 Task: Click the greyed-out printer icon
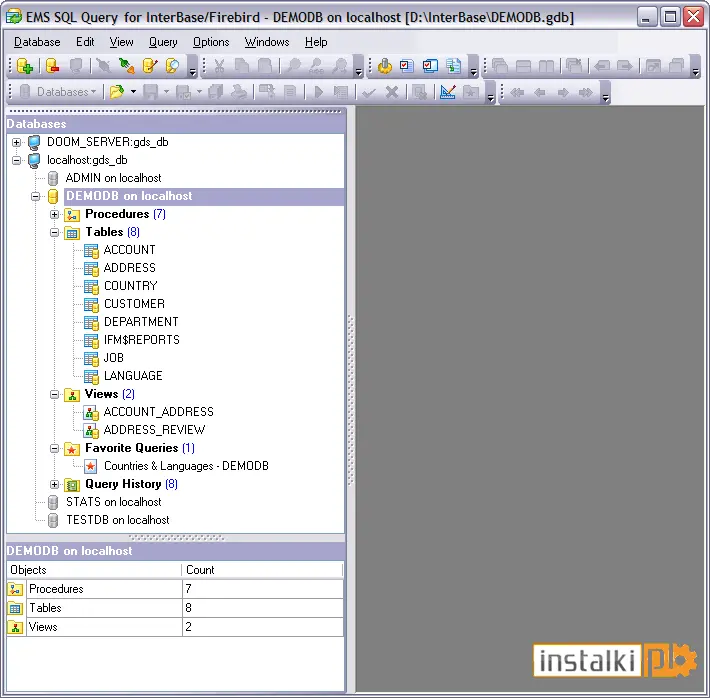(x=239, y=92)
